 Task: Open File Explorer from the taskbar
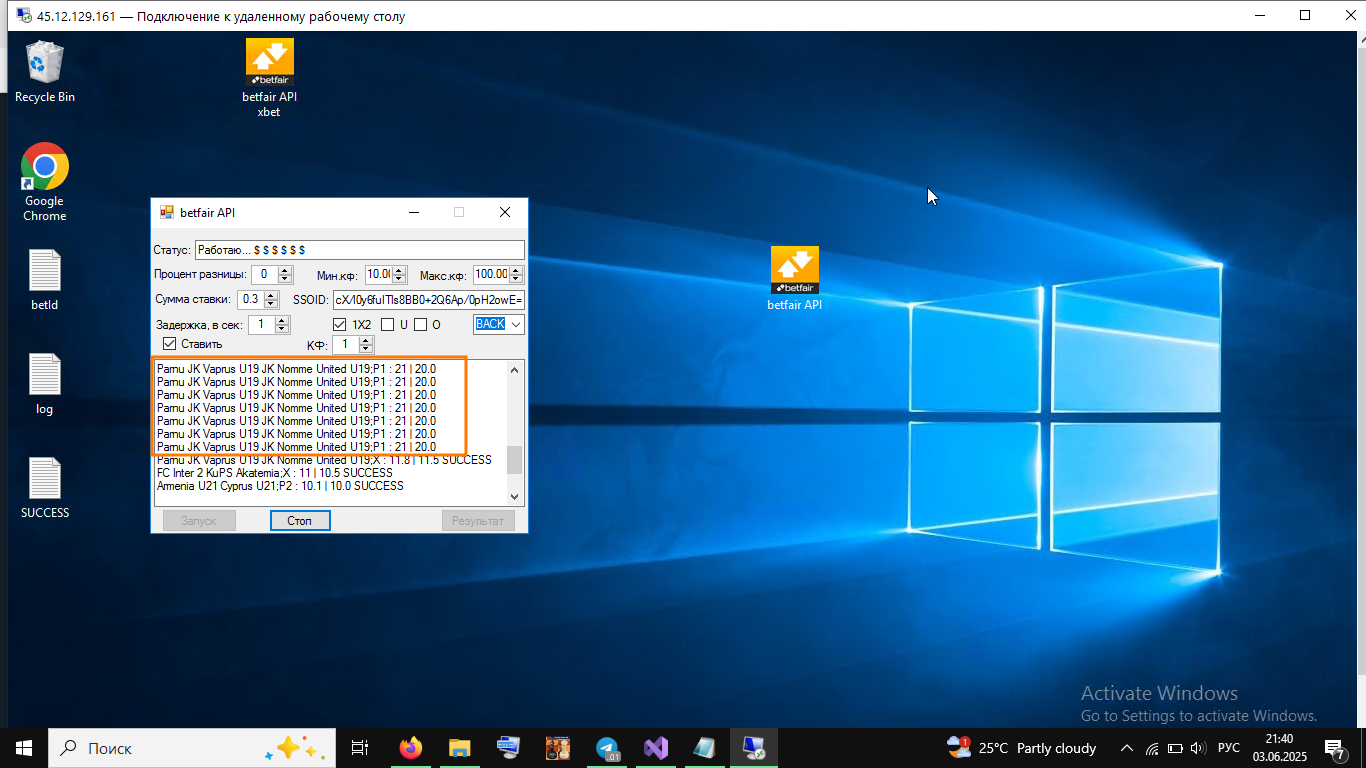(459, 747)
